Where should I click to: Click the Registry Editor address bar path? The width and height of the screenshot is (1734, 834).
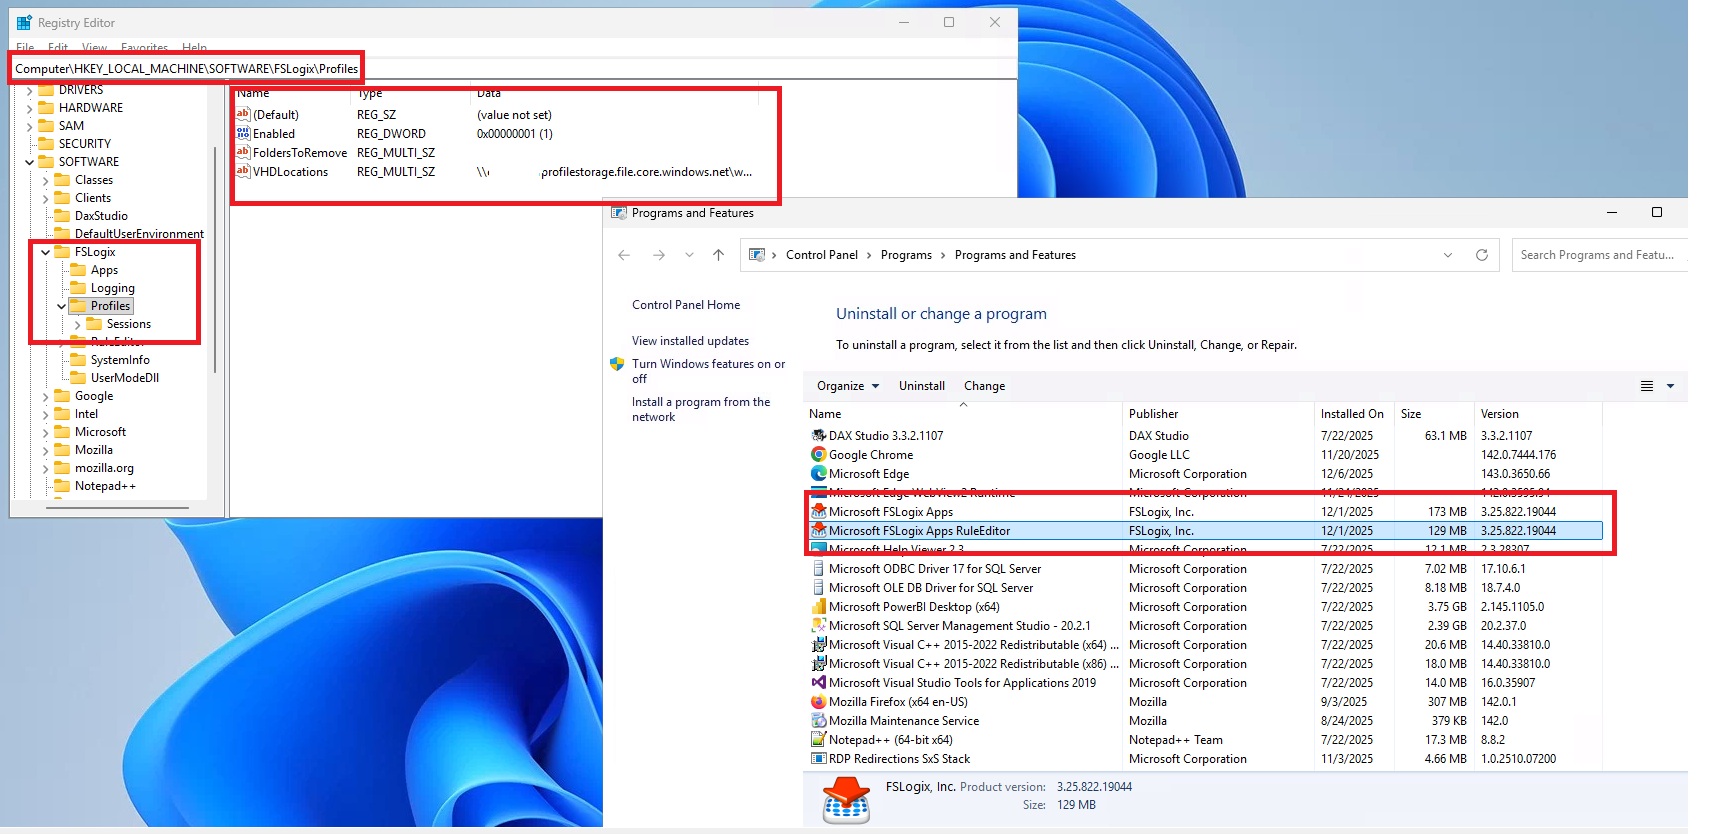[x=187, y=69]
